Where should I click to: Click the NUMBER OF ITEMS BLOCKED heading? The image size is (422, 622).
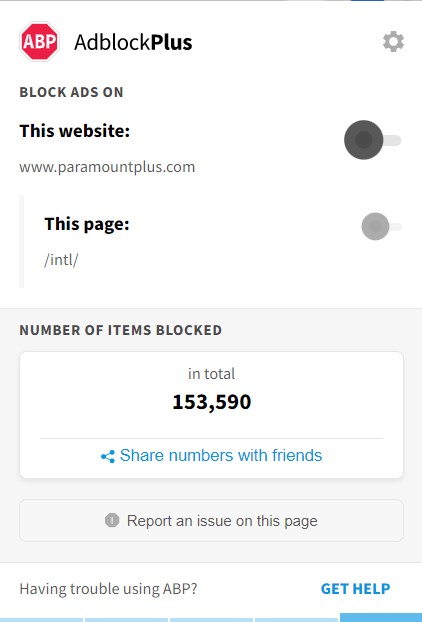pyautogui.click(x=121, y=330)
